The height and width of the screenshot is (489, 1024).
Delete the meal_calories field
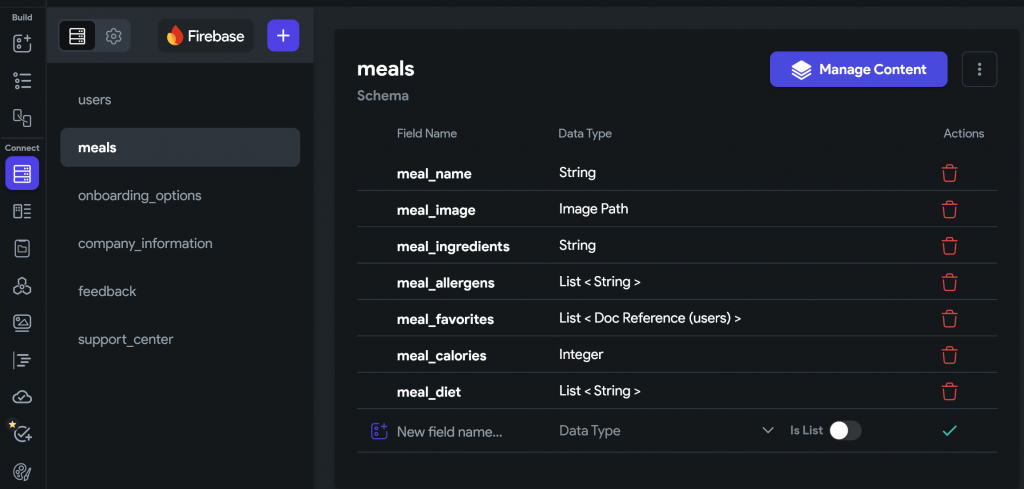pyautogui.click(x=949, y=355)
